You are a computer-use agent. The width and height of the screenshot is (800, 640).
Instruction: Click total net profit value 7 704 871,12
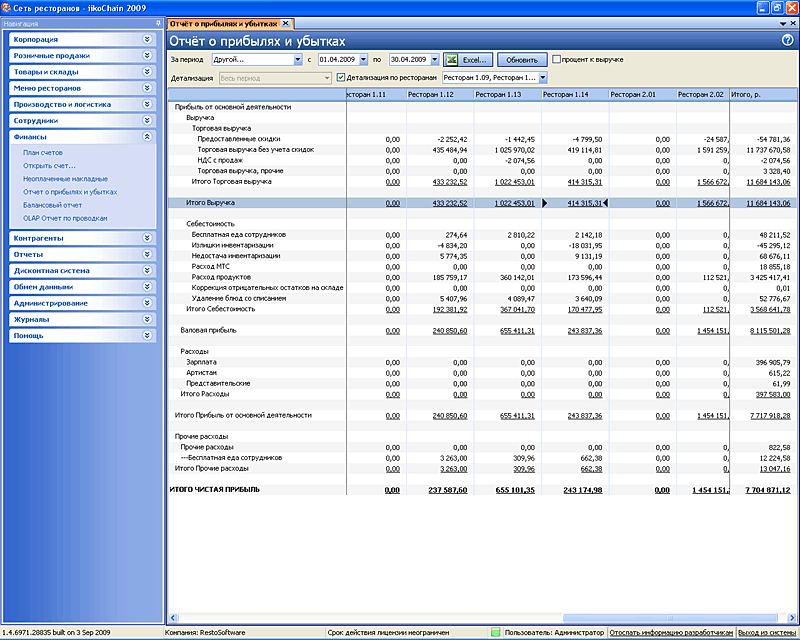(768, 490)
